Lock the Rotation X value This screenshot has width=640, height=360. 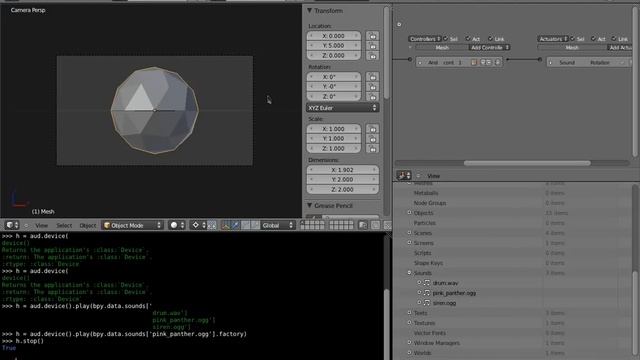(x=372, y=77)
